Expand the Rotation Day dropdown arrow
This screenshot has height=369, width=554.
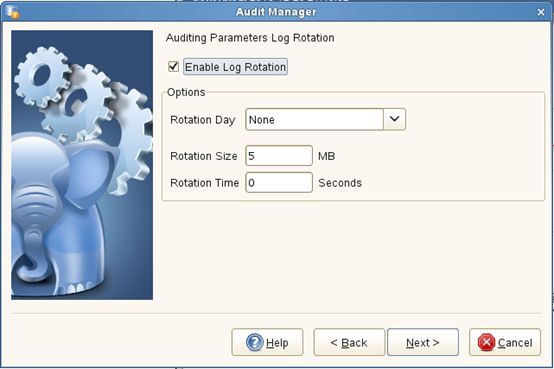[x=394, y=119]
